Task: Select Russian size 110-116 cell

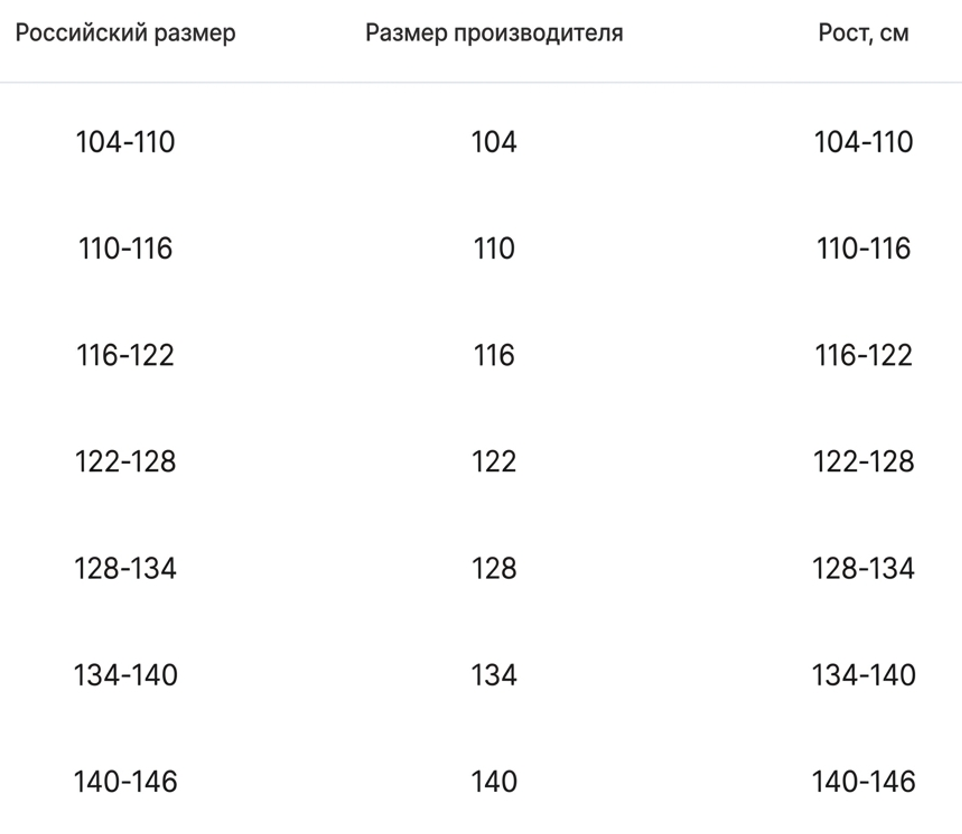Action: click(x=125, y=249)
